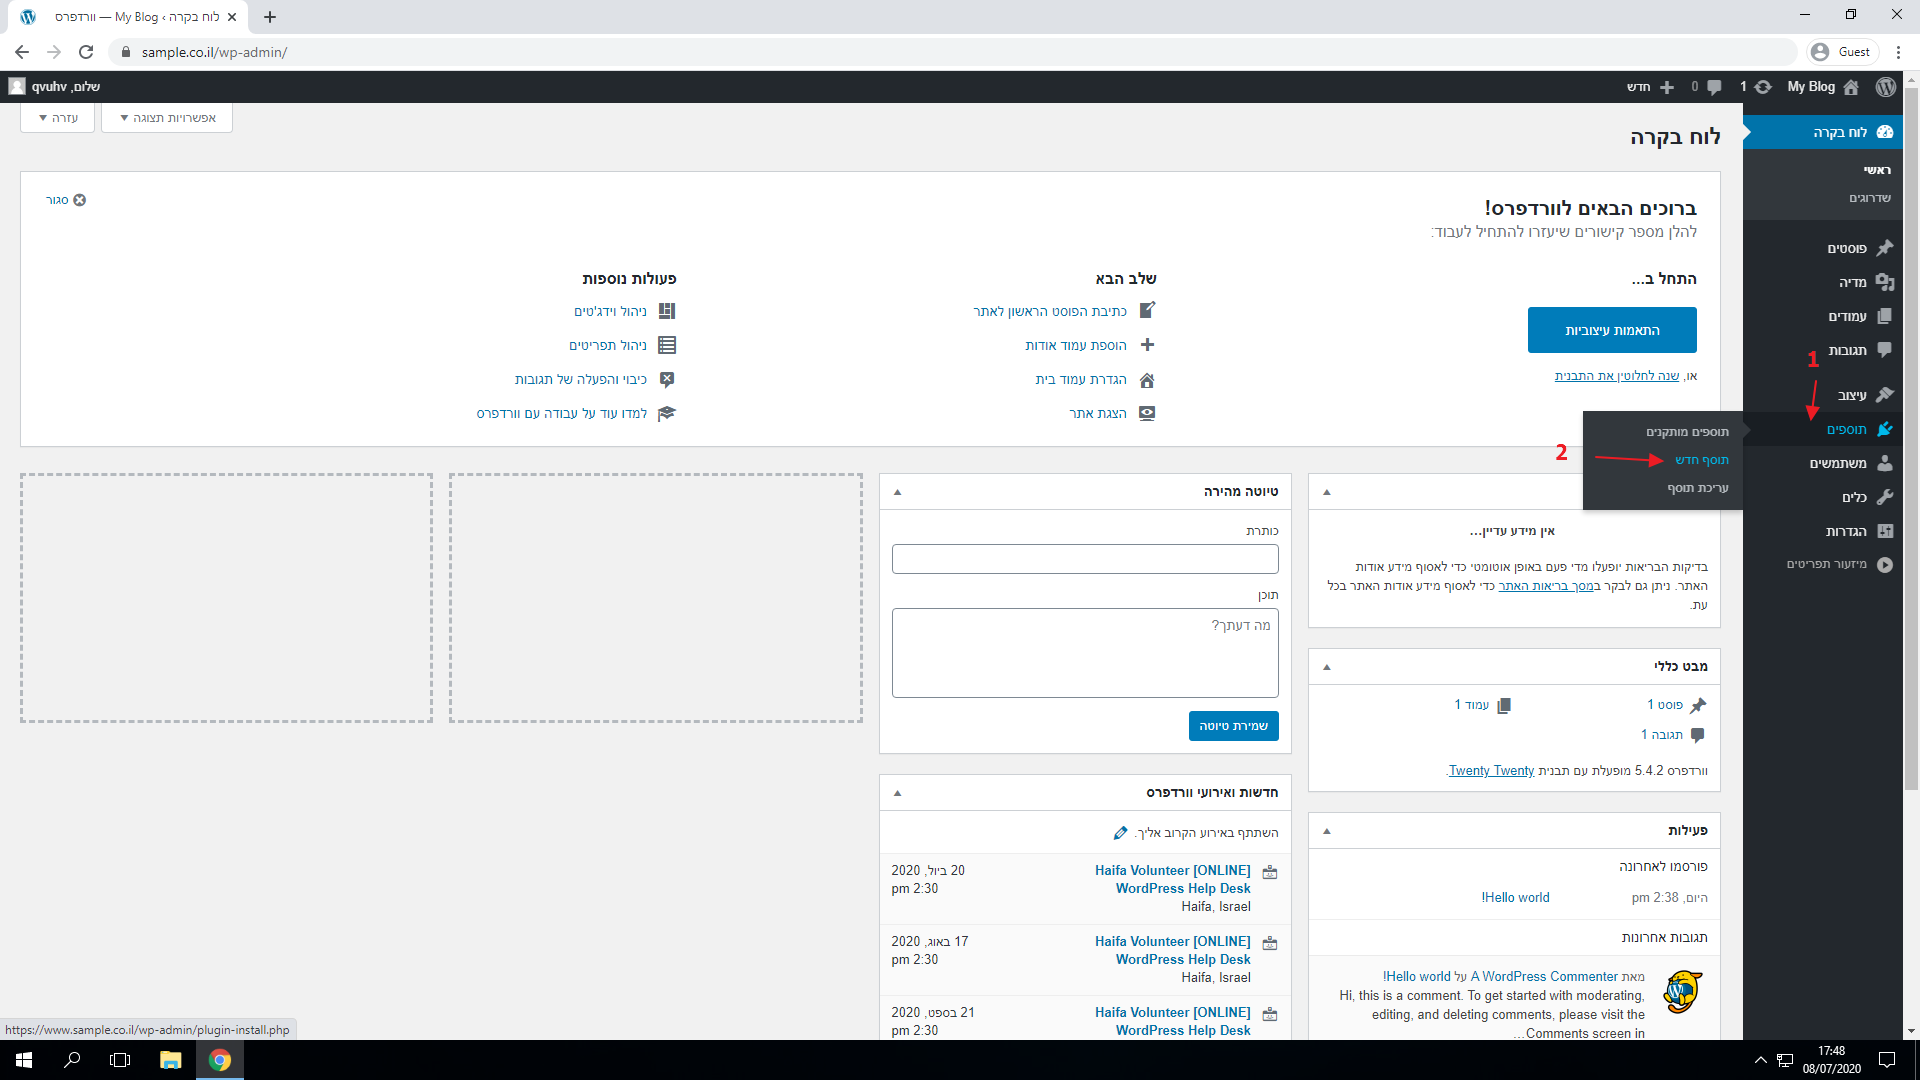Viewport: 1920px width, 1080px height.
Task: Open the Chrome three-dot menu
Action: point(1898,52)
